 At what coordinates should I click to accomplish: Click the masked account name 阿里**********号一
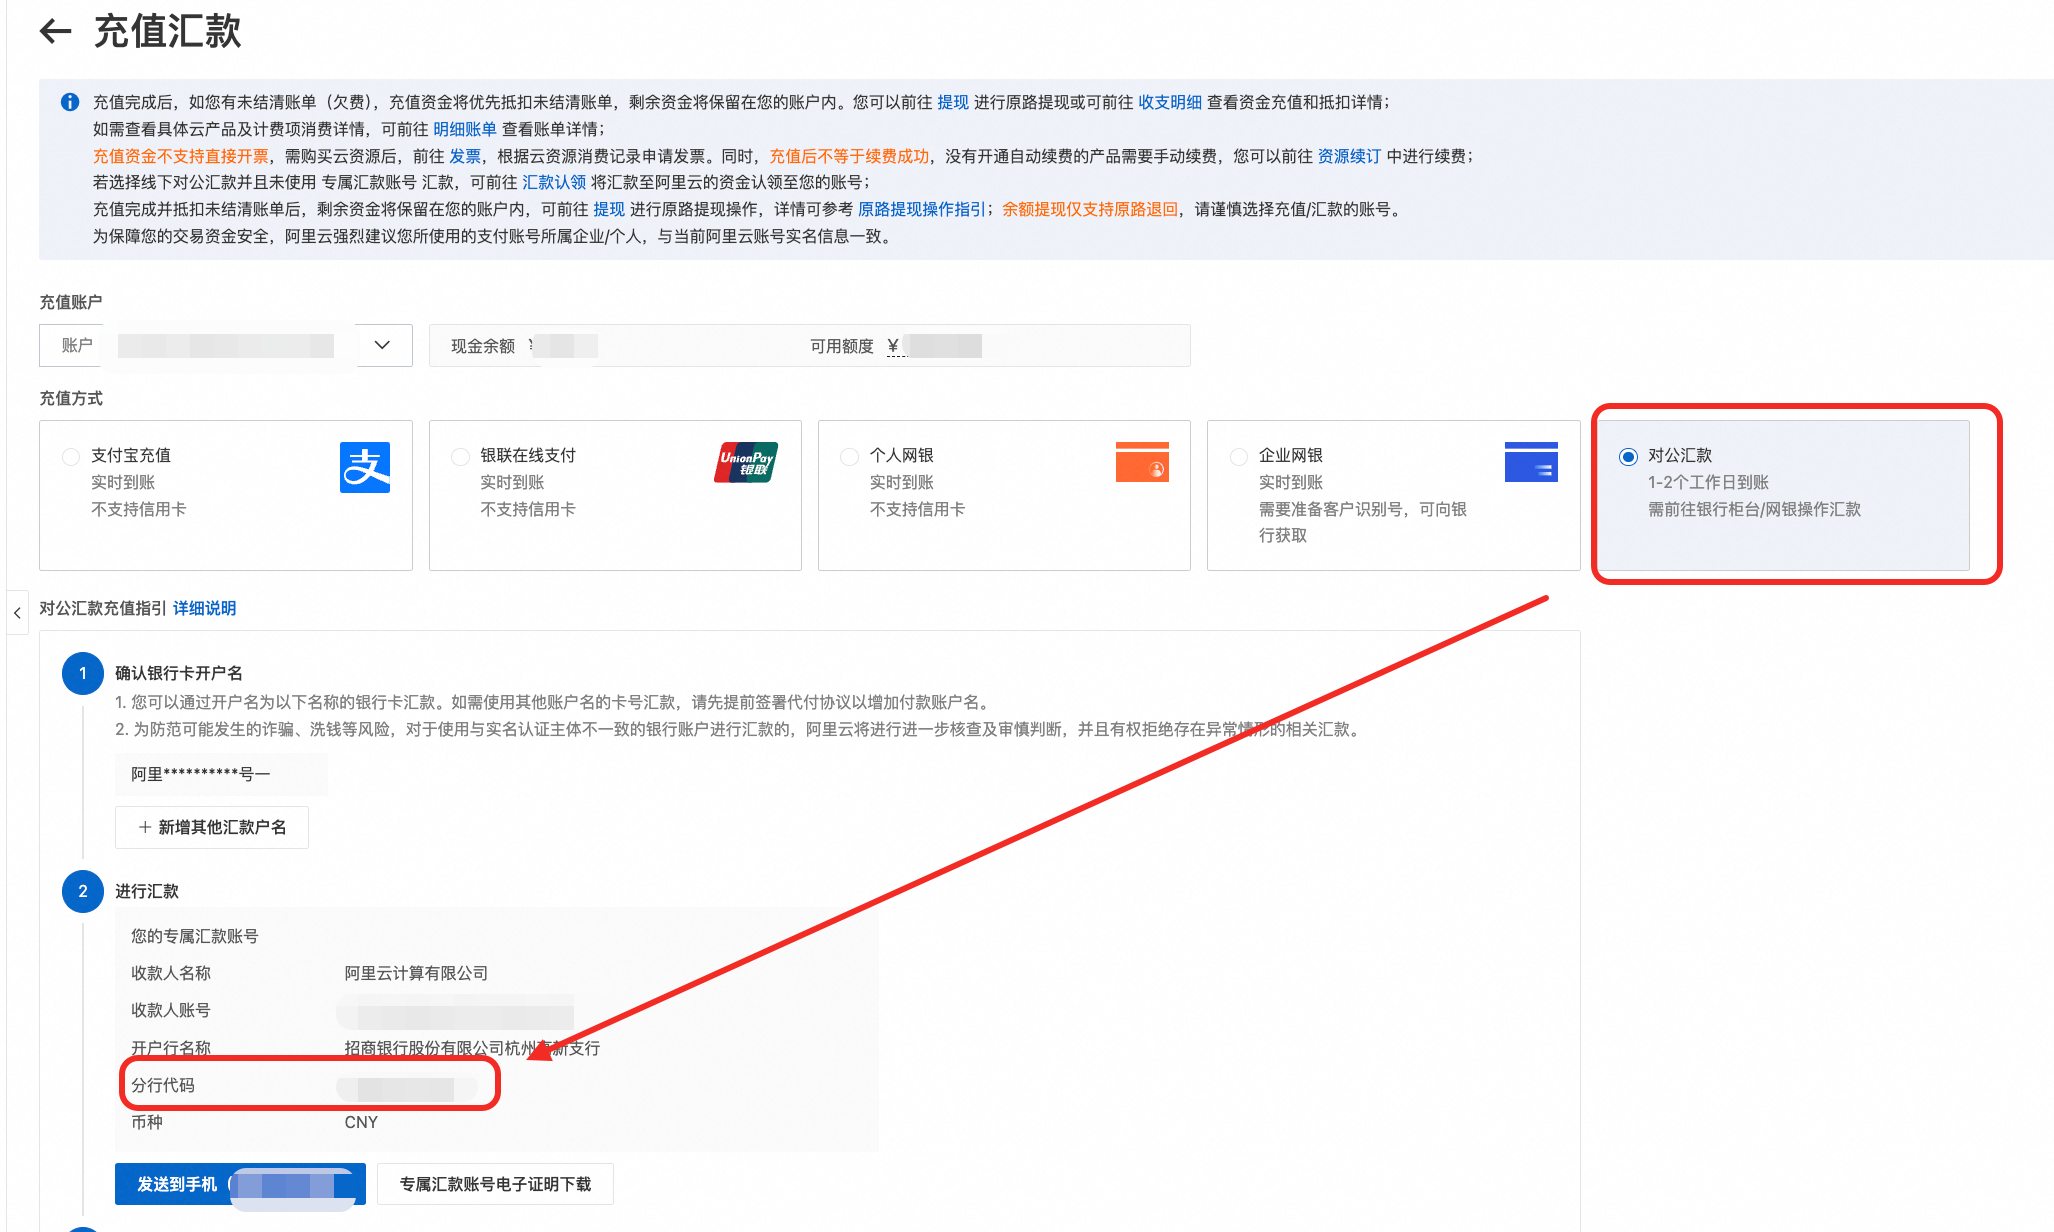(201, 774)
